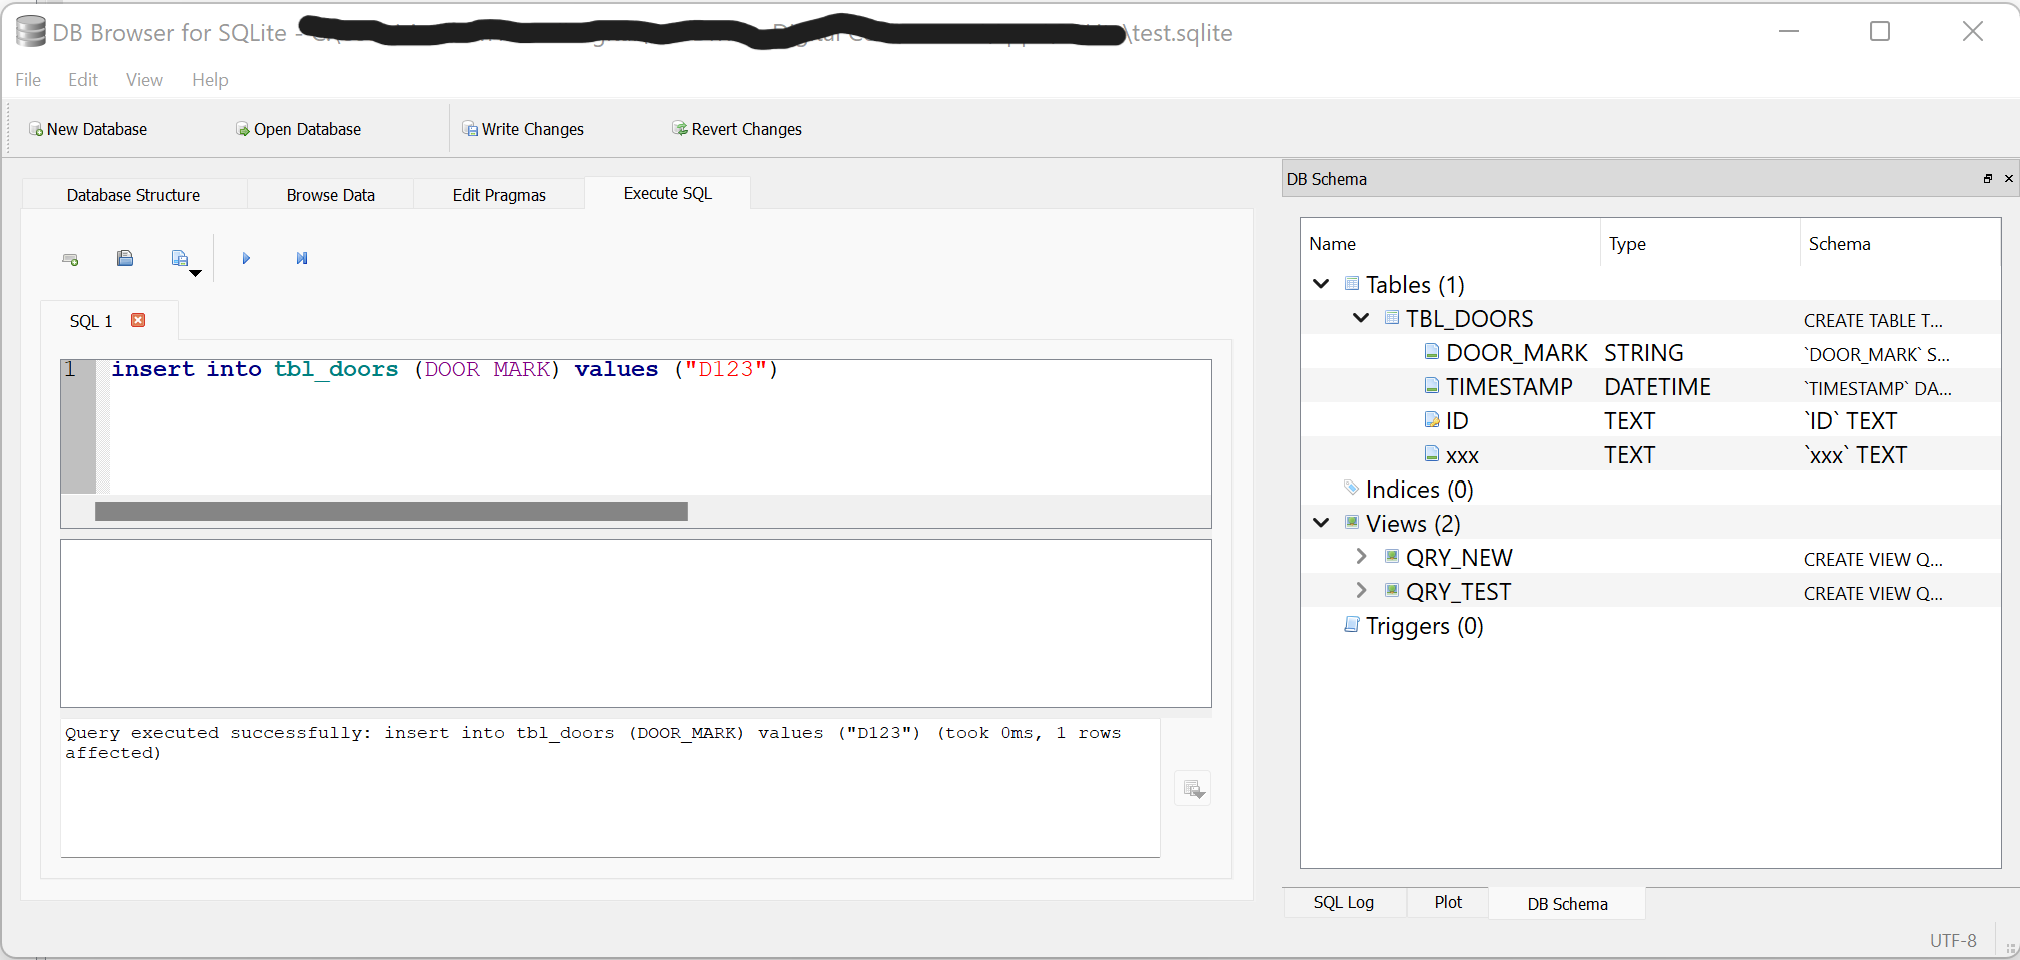Click the Triggers icon
Screen dimensions: 2020x960
pos(1352,625)
